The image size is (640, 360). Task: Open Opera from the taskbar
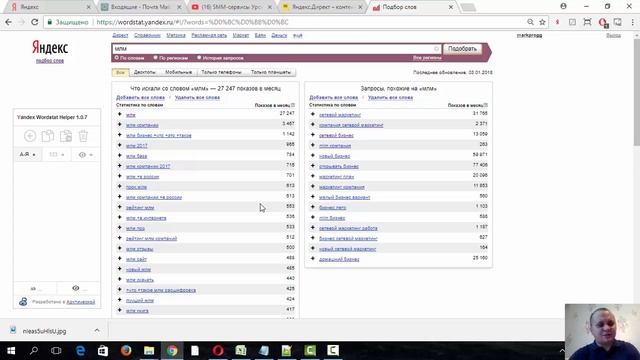click(x=218, y=351)
